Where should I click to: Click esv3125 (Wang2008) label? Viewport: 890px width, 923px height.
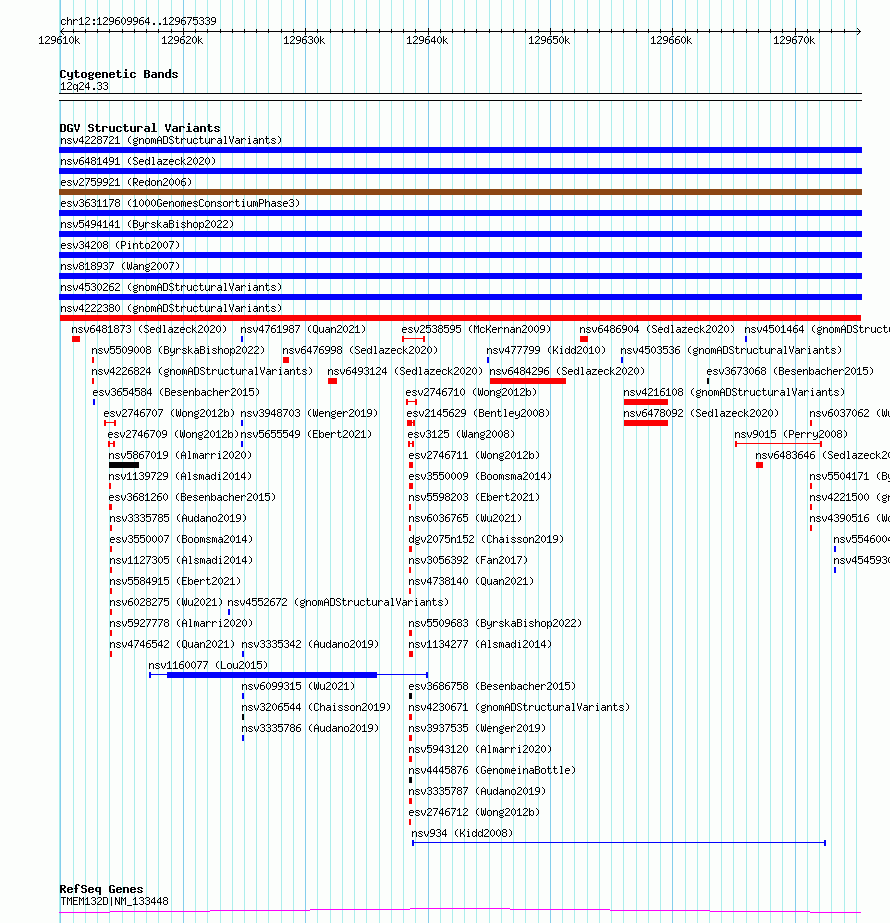(461, 434)
